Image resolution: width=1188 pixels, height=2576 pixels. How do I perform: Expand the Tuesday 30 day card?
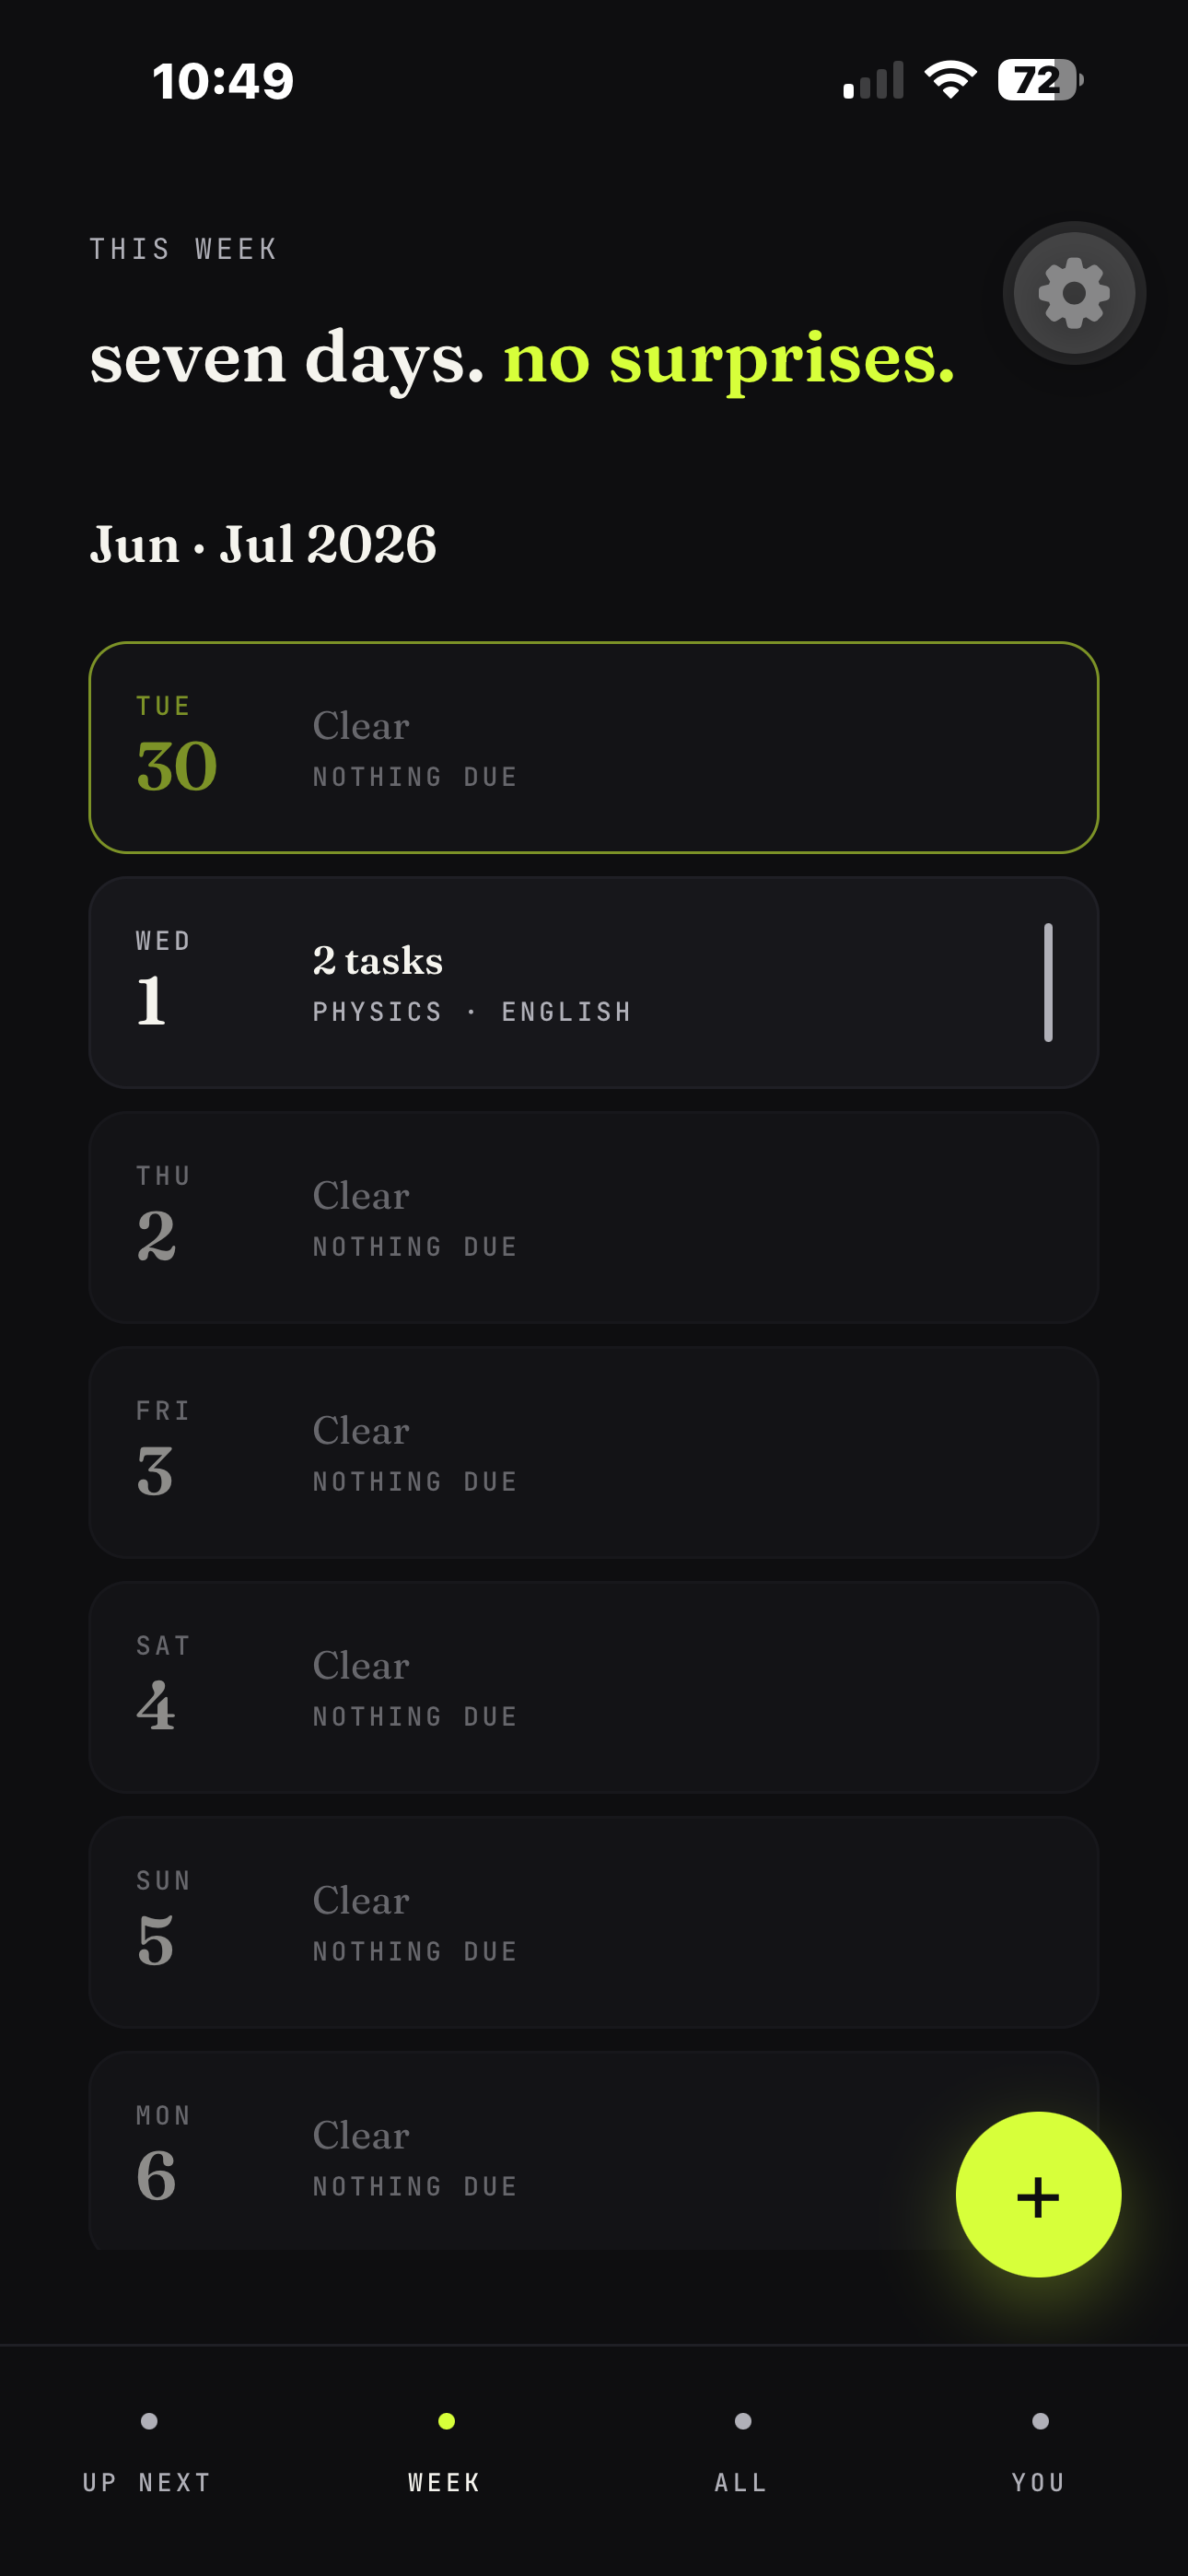click(x=594, y=747)
